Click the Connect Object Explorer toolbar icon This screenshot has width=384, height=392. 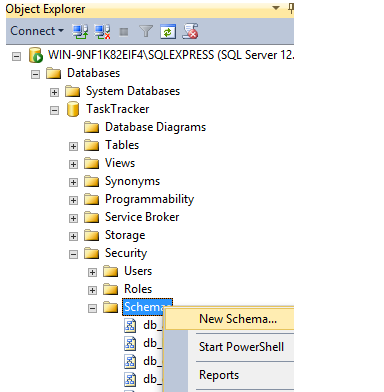80,32
